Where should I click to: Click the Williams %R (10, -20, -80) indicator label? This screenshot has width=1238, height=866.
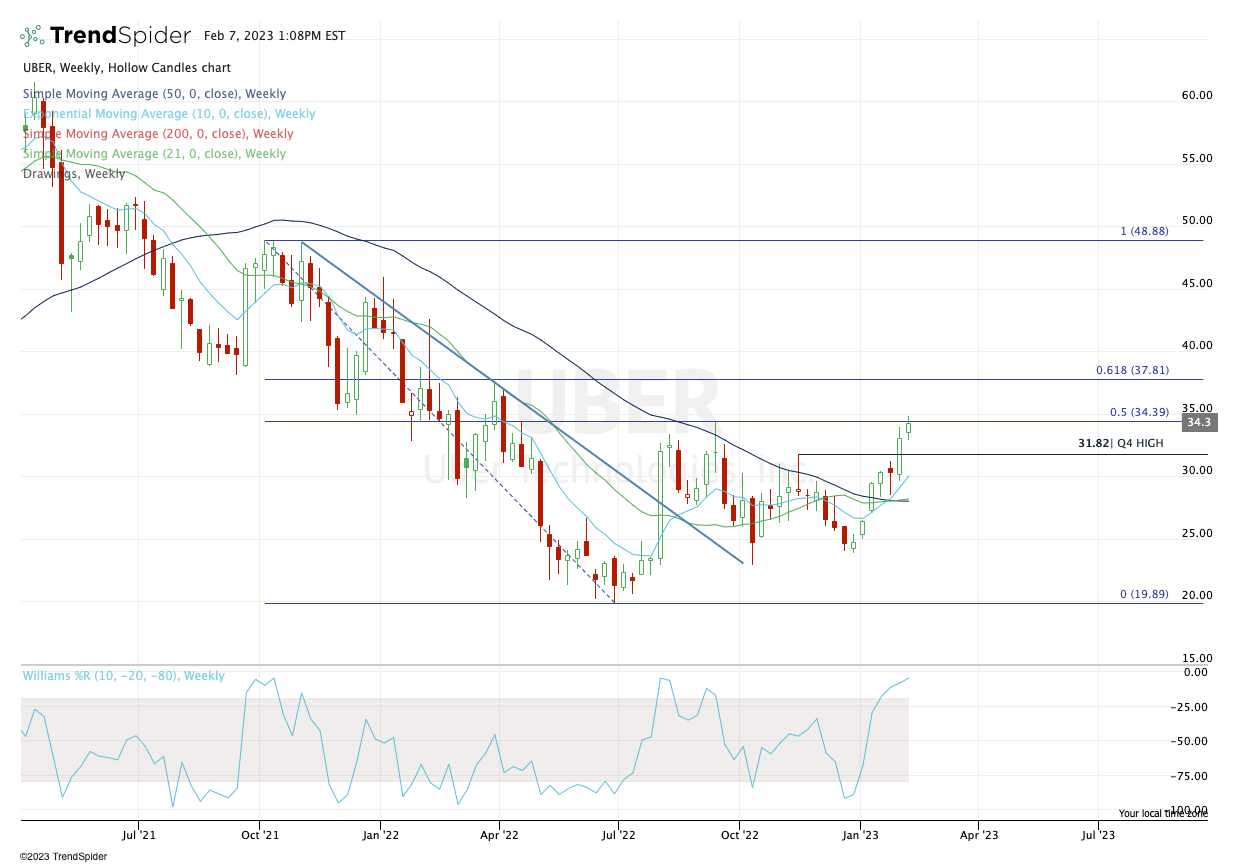(x=124, y=676)
